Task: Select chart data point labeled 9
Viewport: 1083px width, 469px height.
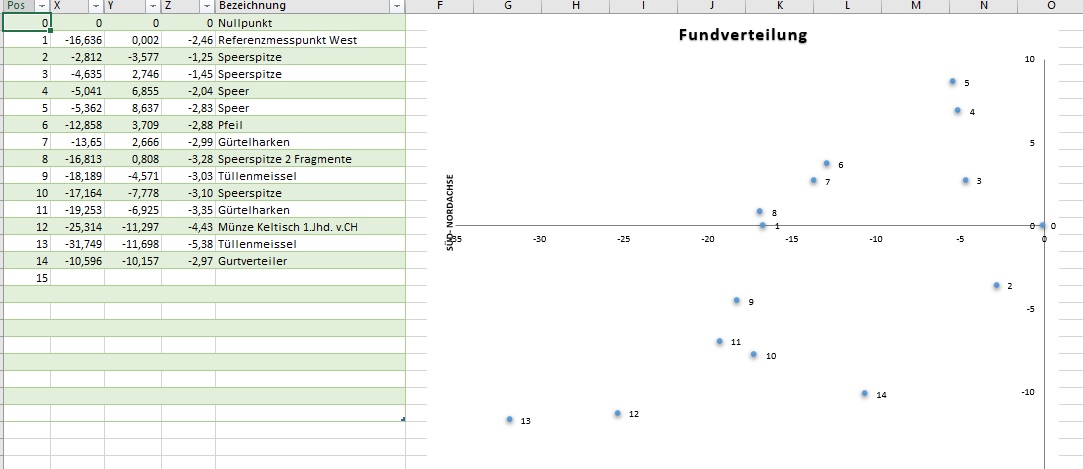Action: point(737,301)
